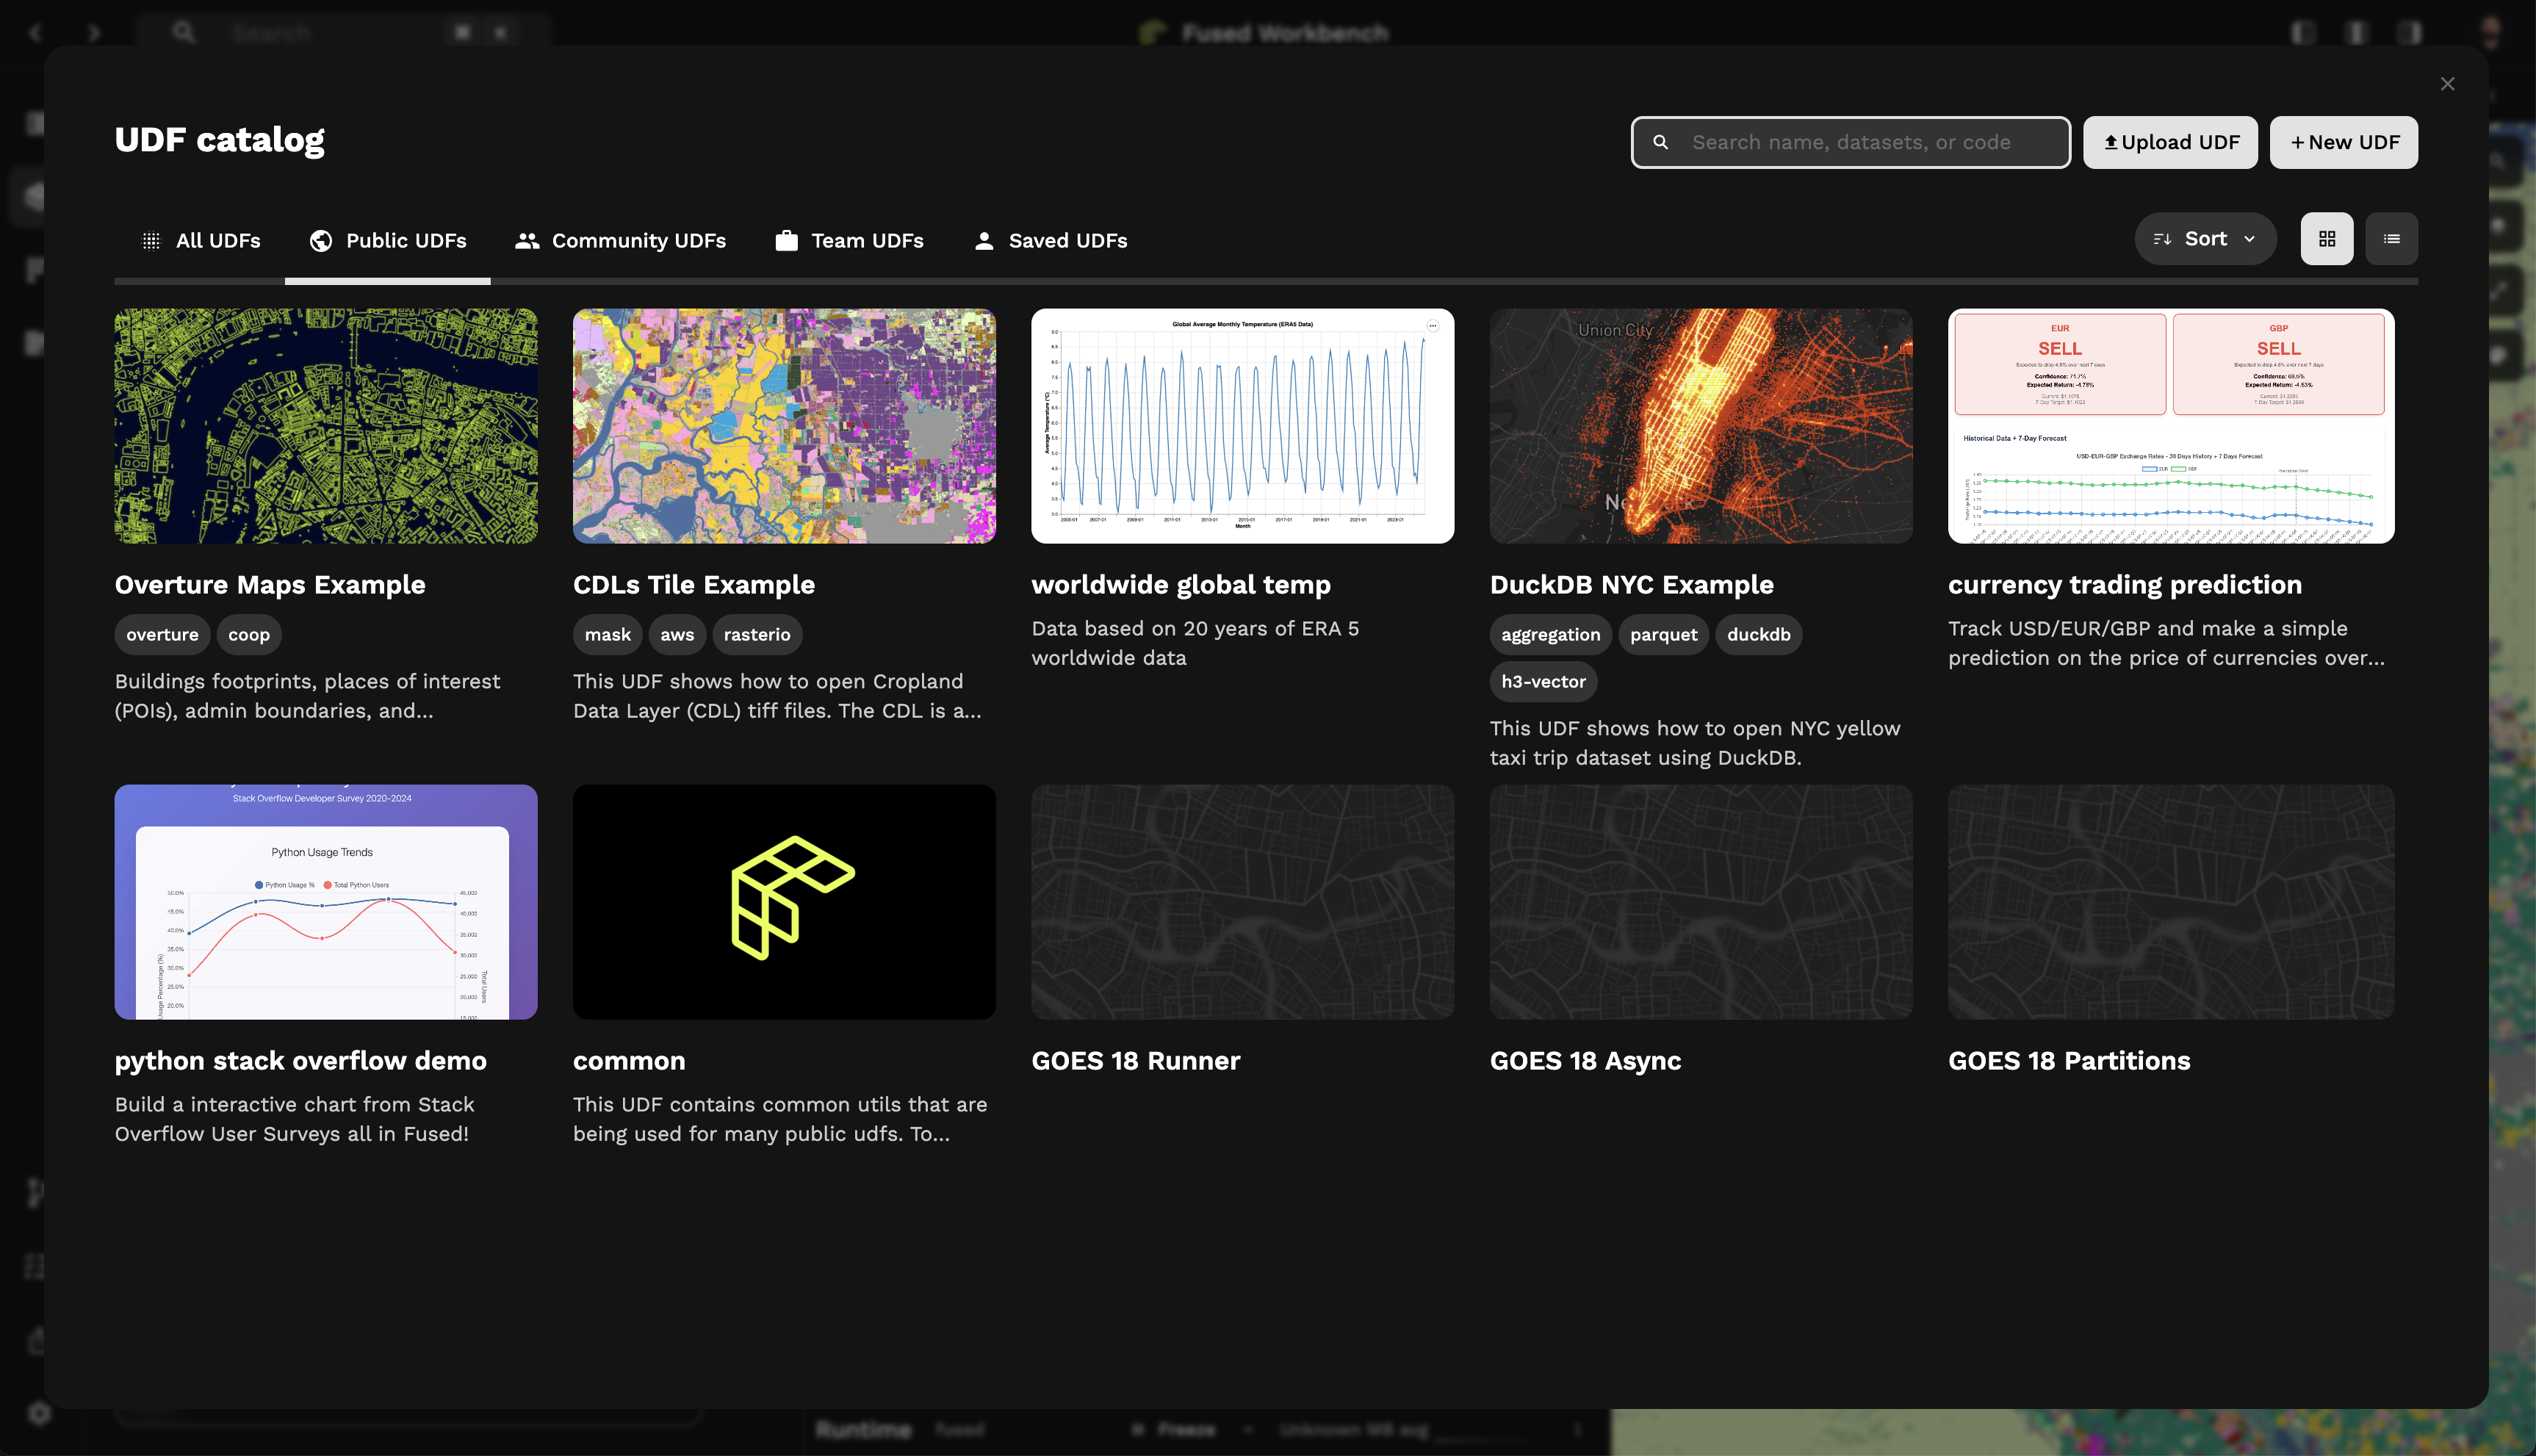The width and height of the screenshot is (2536, 1456).
Task: Click the common UDF title
Action: pos(629,1061)
